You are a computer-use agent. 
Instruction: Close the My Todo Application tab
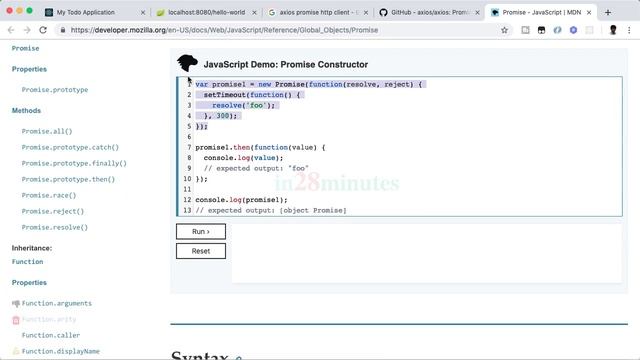pos(143,13)
